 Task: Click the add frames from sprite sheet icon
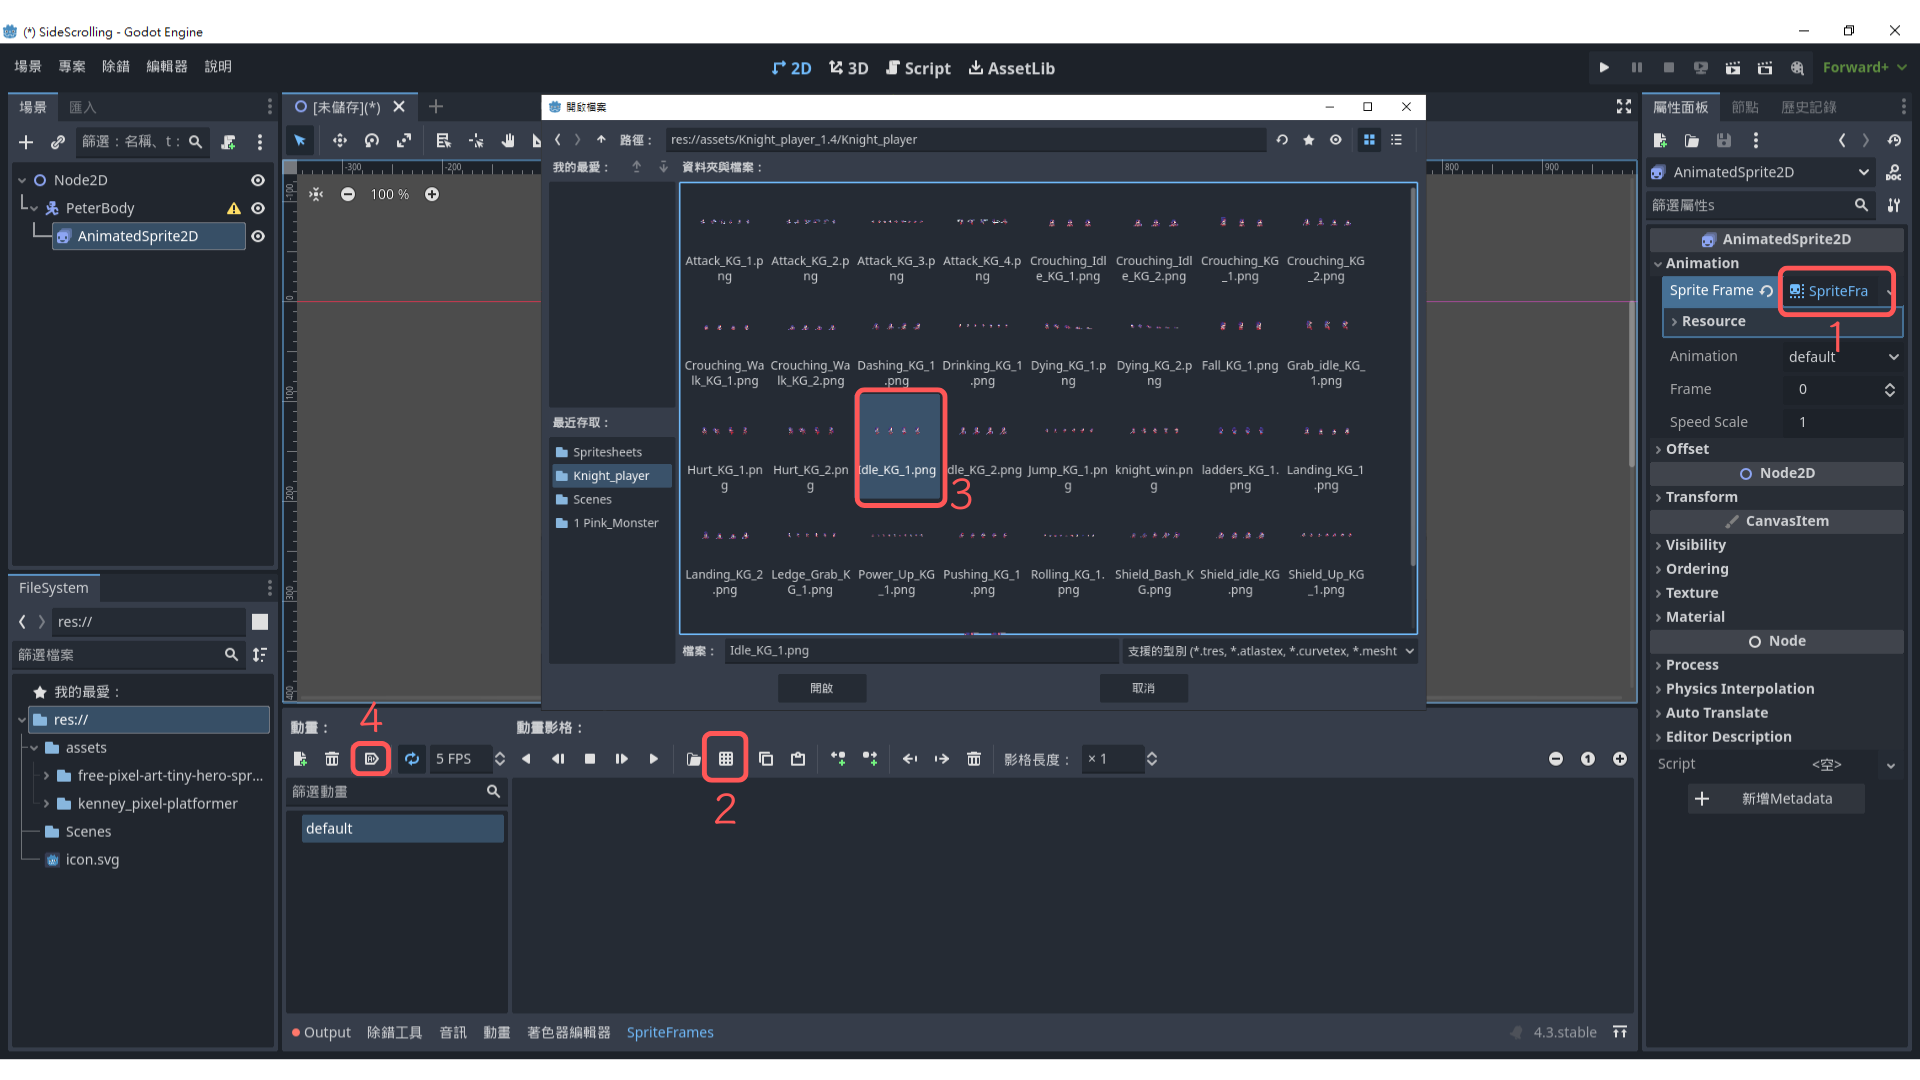tap(726, 759)
